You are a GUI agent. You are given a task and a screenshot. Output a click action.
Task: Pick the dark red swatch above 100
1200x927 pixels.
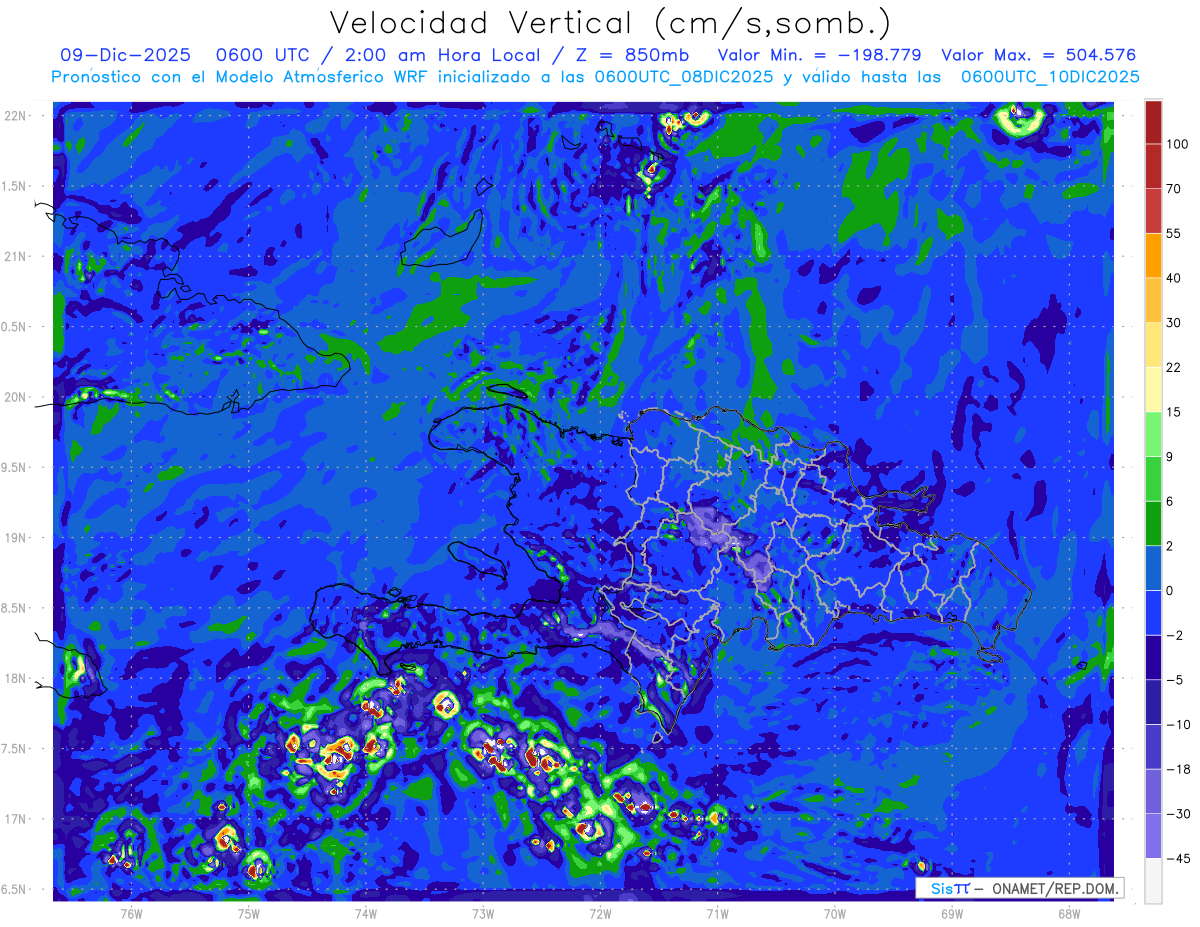pyautogui.click(x=1153, y=122)
